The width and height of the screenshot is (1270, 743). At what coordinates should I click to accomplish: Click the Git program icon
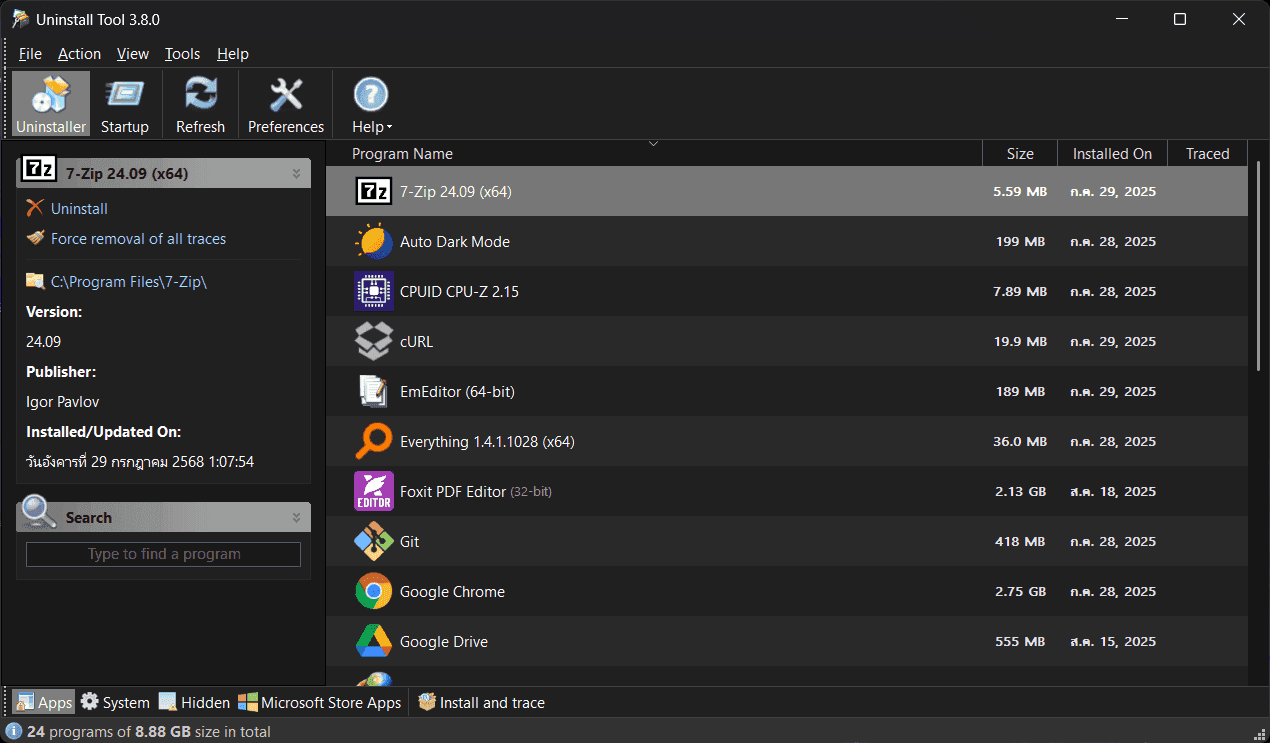pos(374,541)
